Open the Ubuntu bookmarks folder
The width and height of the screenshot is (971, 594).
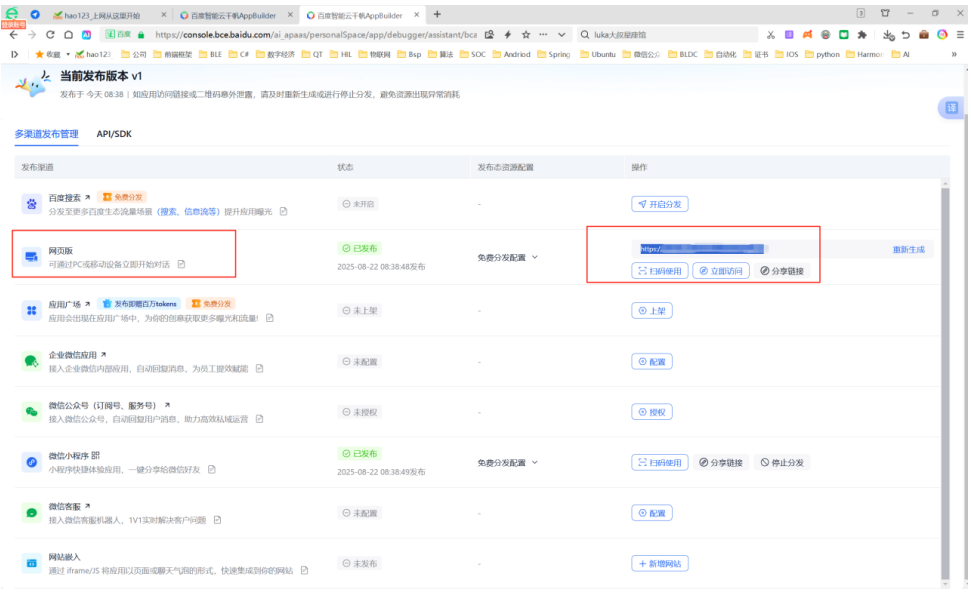[598, 55]
